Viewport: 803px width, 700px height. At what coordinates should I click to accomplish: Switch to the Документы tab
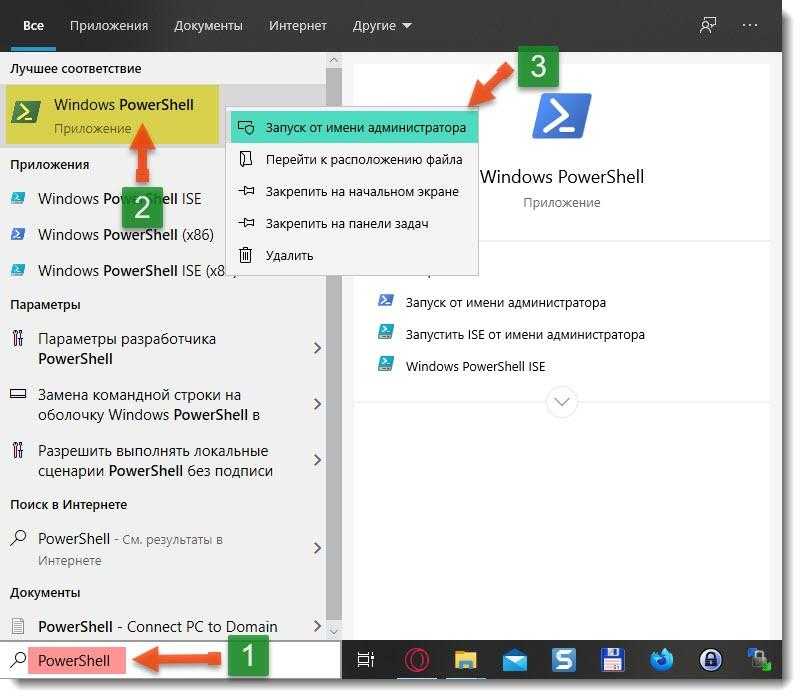coord(208,25)
